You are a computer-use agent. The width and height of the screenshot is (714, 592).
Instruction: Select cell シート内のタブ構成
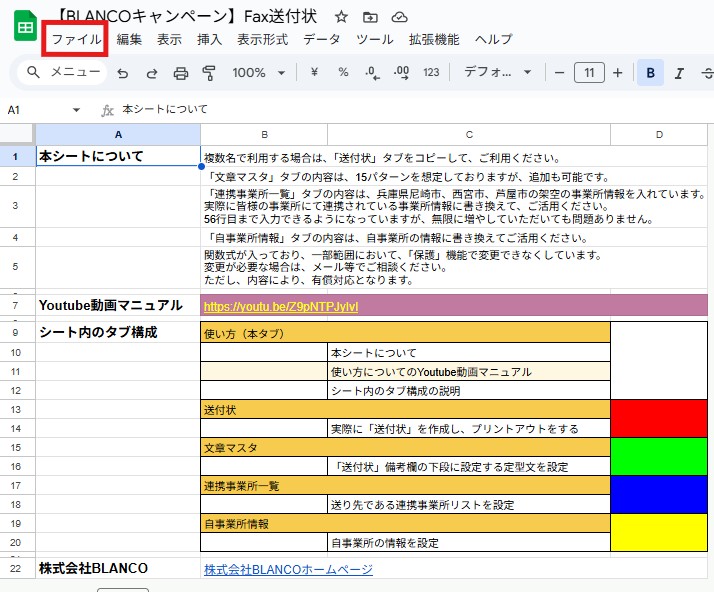(x=118, y=332)
